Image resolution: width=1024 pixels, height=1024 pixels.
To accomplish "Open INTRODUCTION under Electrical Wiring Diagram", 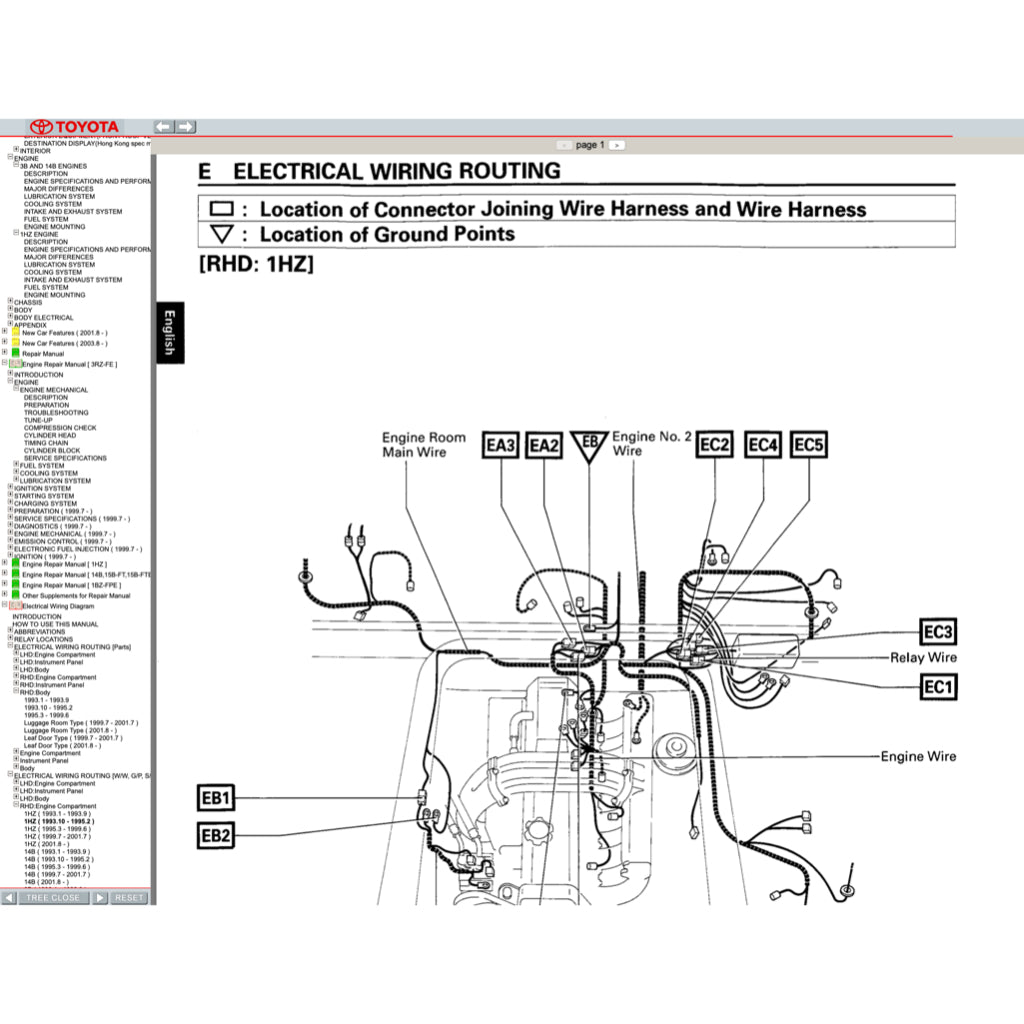I will (x=38, y=616).
